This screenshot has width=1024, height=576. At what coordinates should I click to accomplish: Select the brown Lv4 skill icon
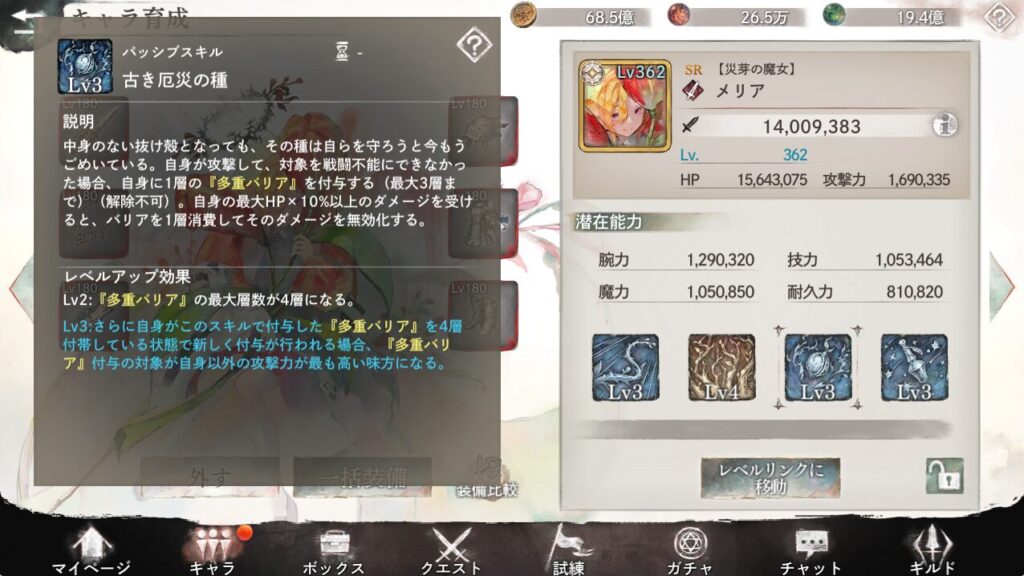[722, 367]
